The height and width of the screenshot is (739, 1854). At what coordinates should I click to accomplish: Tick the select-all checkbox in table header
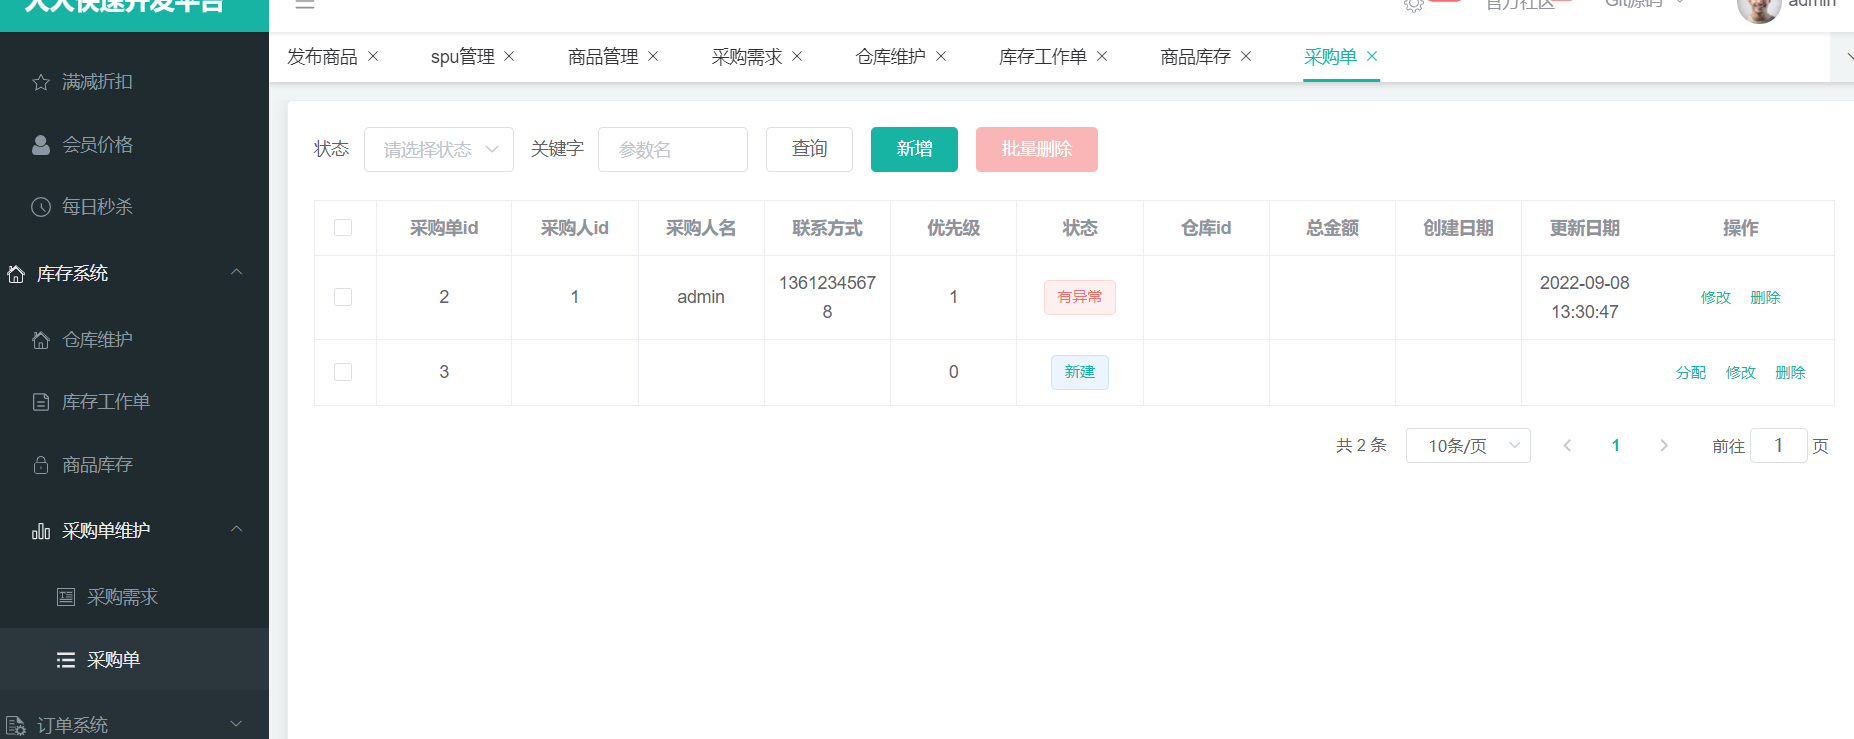[343, 228]
